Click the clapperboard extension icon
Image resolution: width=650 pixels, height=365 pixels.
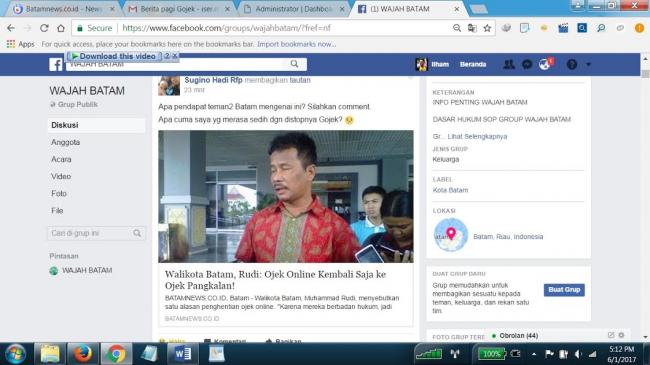click(563, 28)
